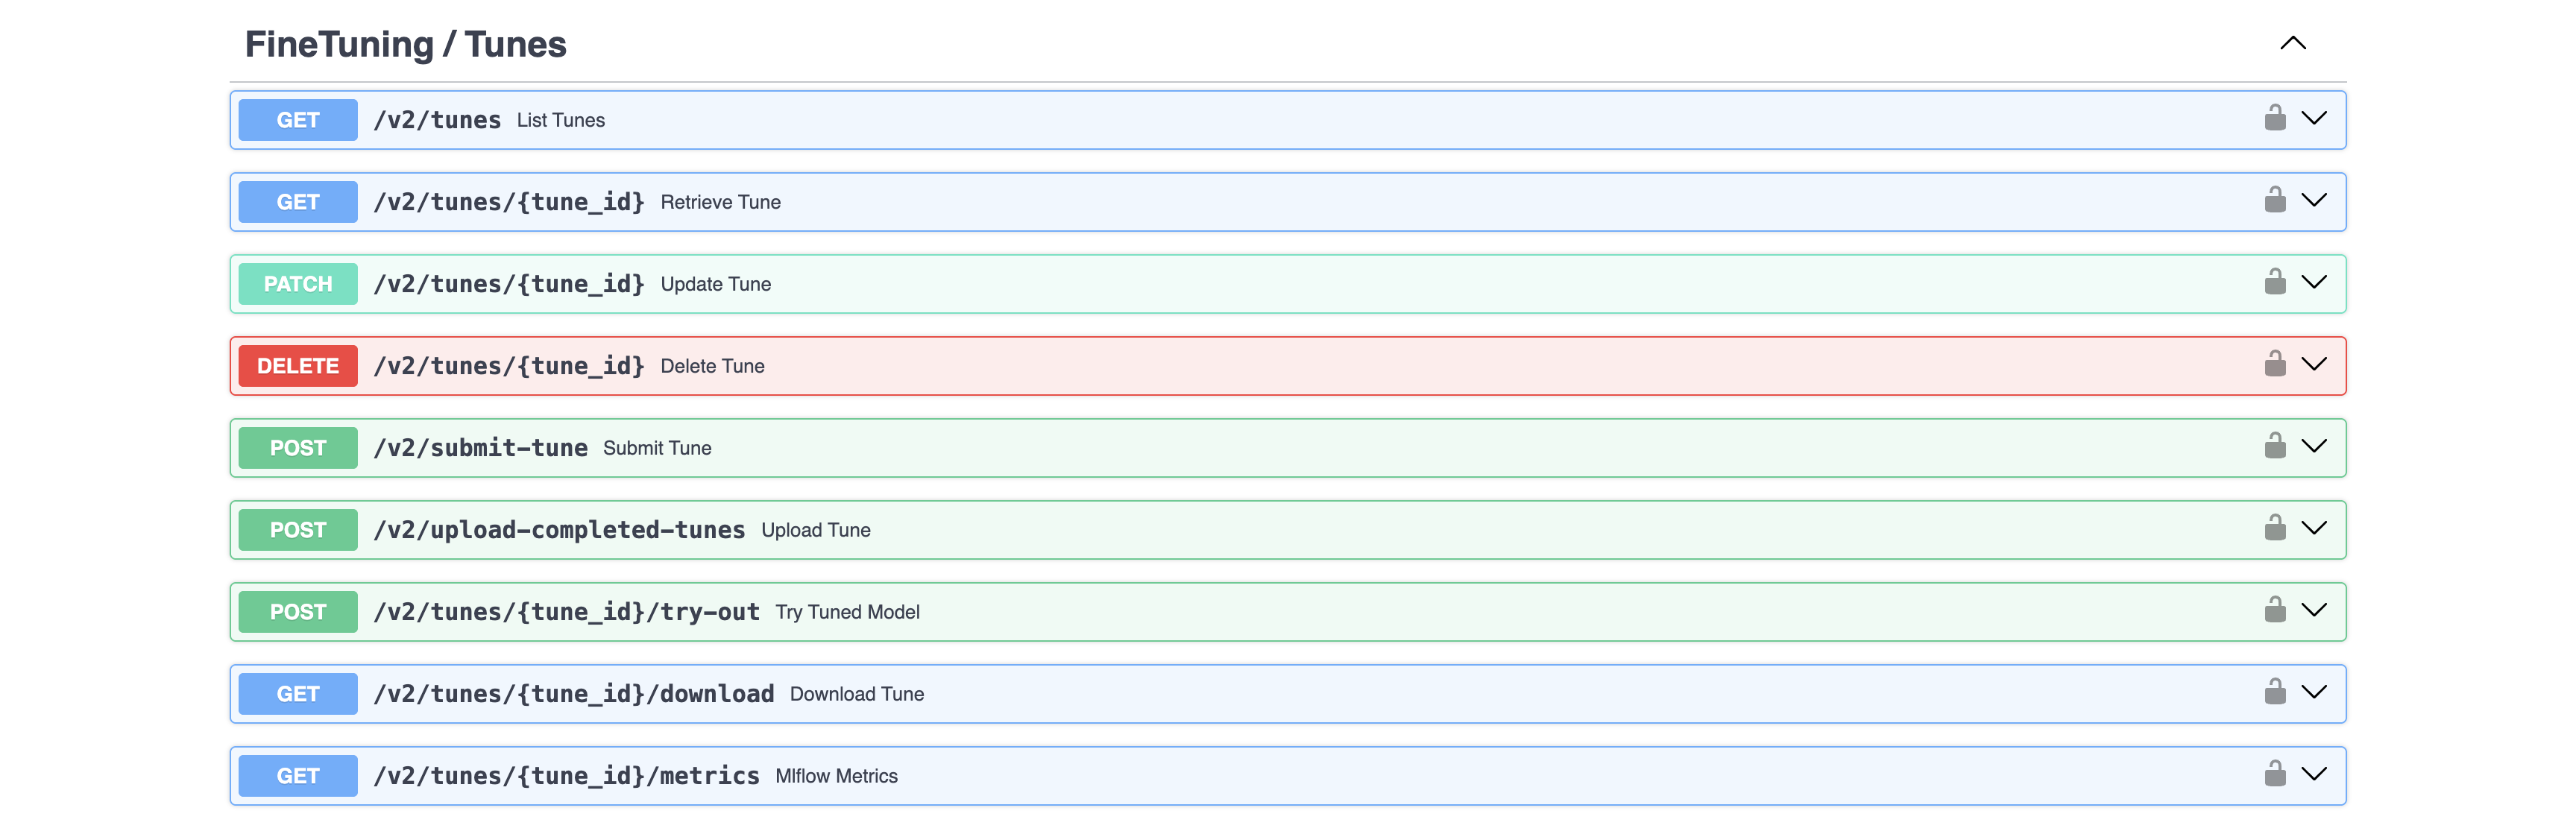This screenshot has height=840, width=2576.
Task: Expand the List Tunes endpoint chevron
Action: (x=2314, y=118)
